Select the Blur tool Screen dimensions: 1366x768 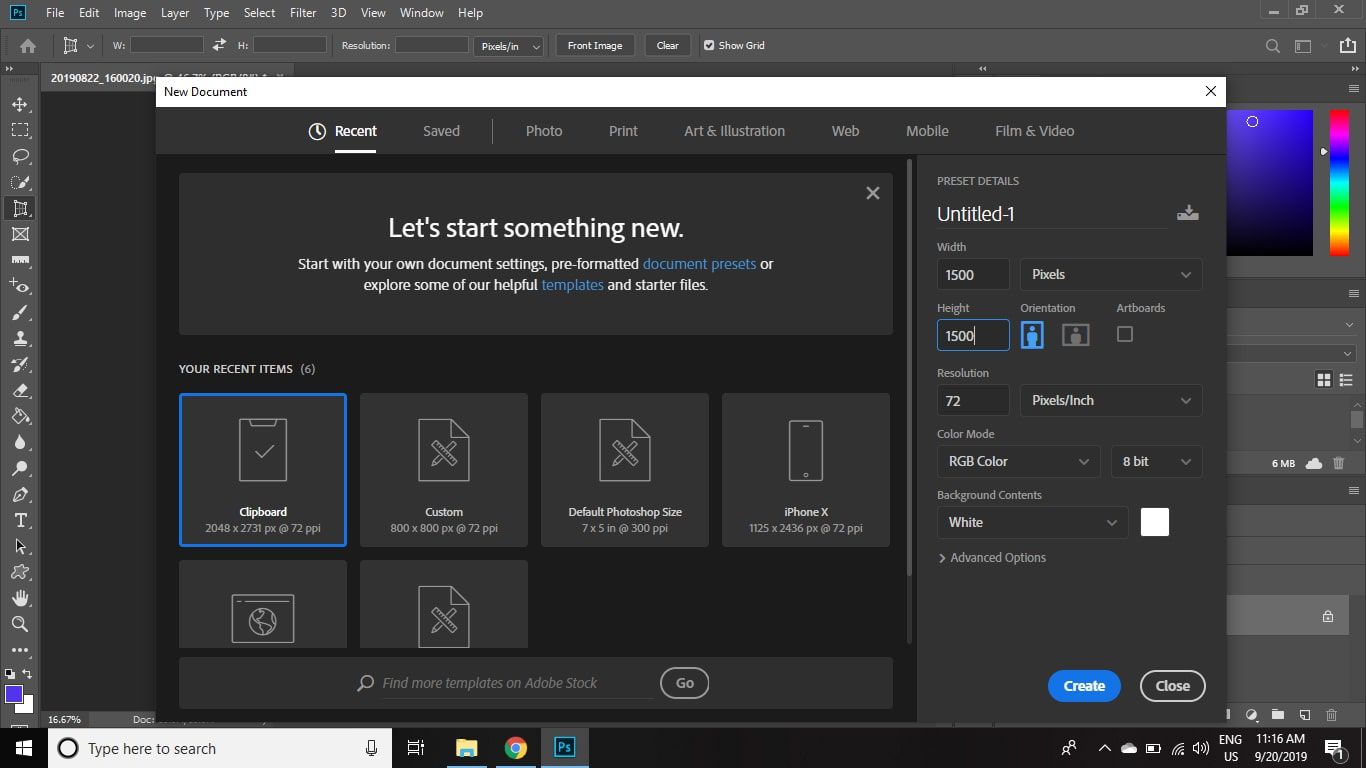(20, 442)
